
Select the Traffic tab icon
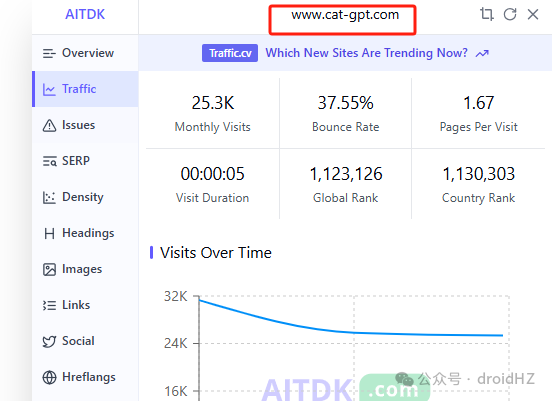tap(49, 89)
